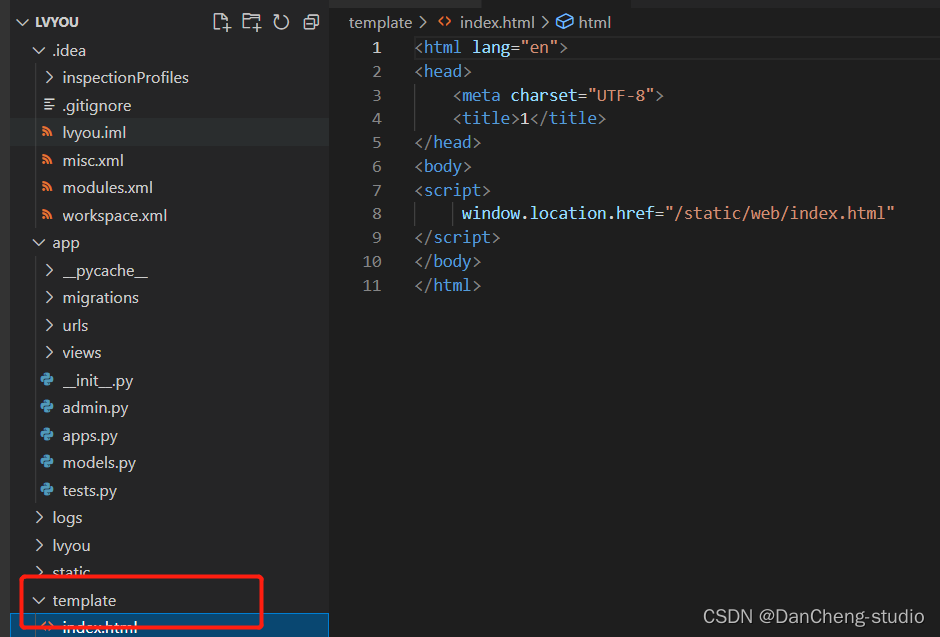Click line number 11 in the gutter
The image size is (940, 637).
tap(372, 285)
